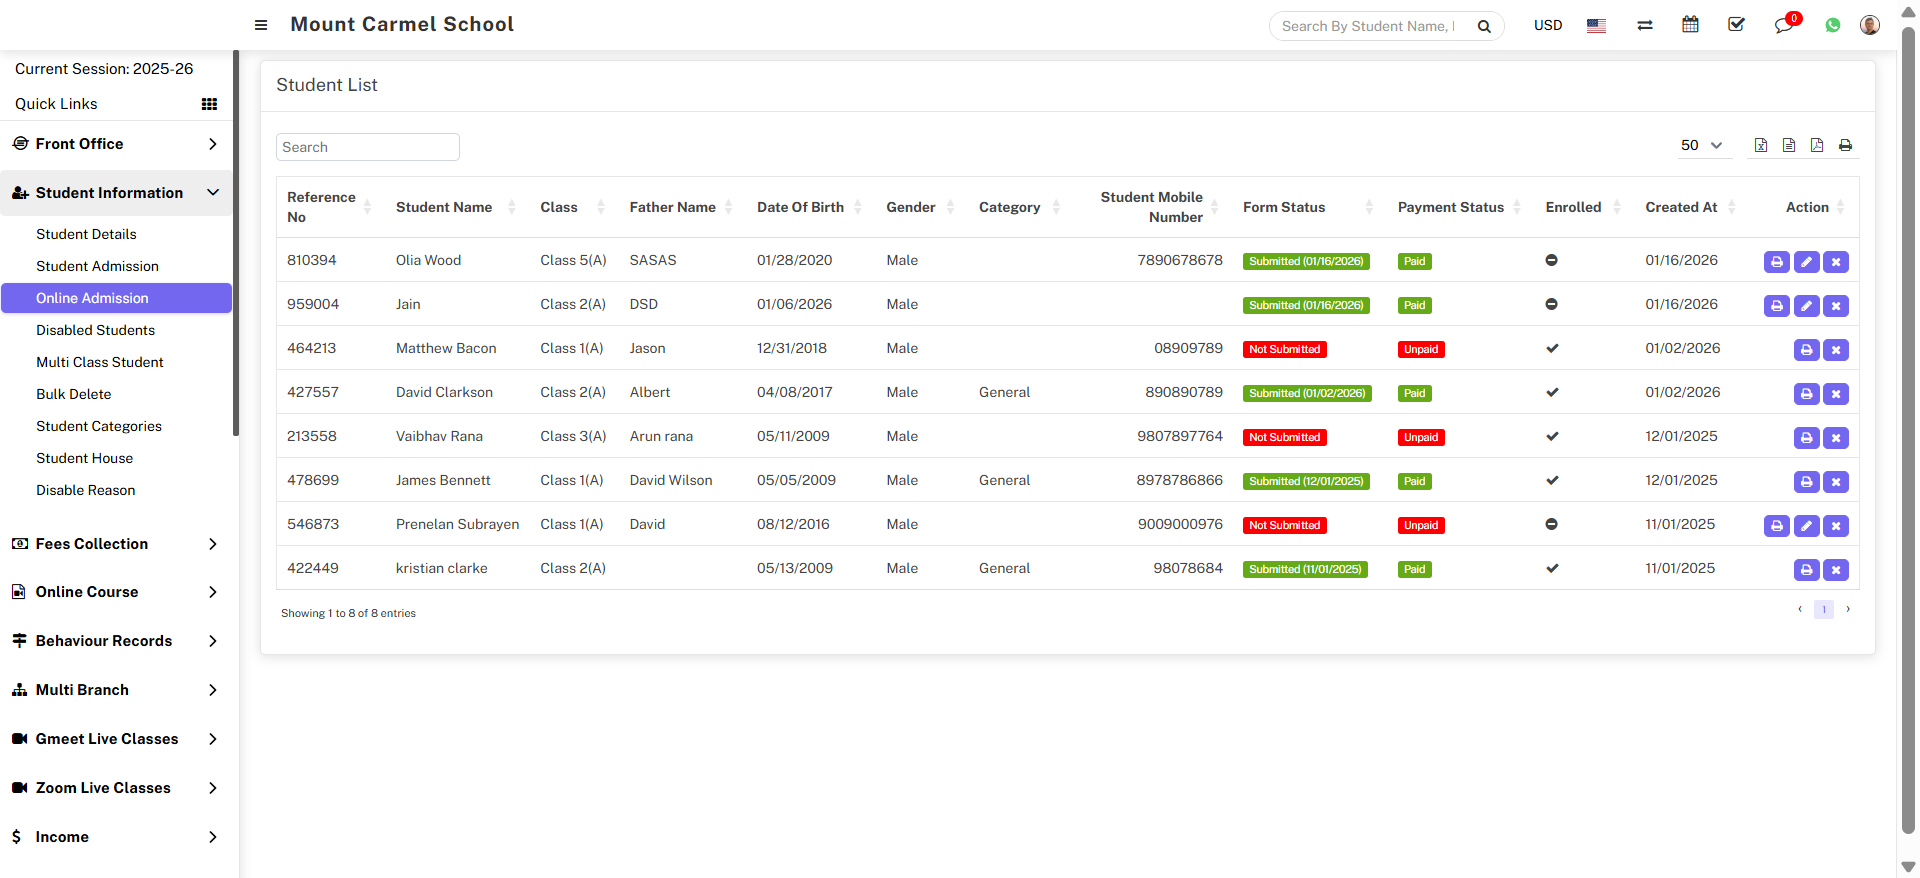Click the student list Search field

(367, 147)
